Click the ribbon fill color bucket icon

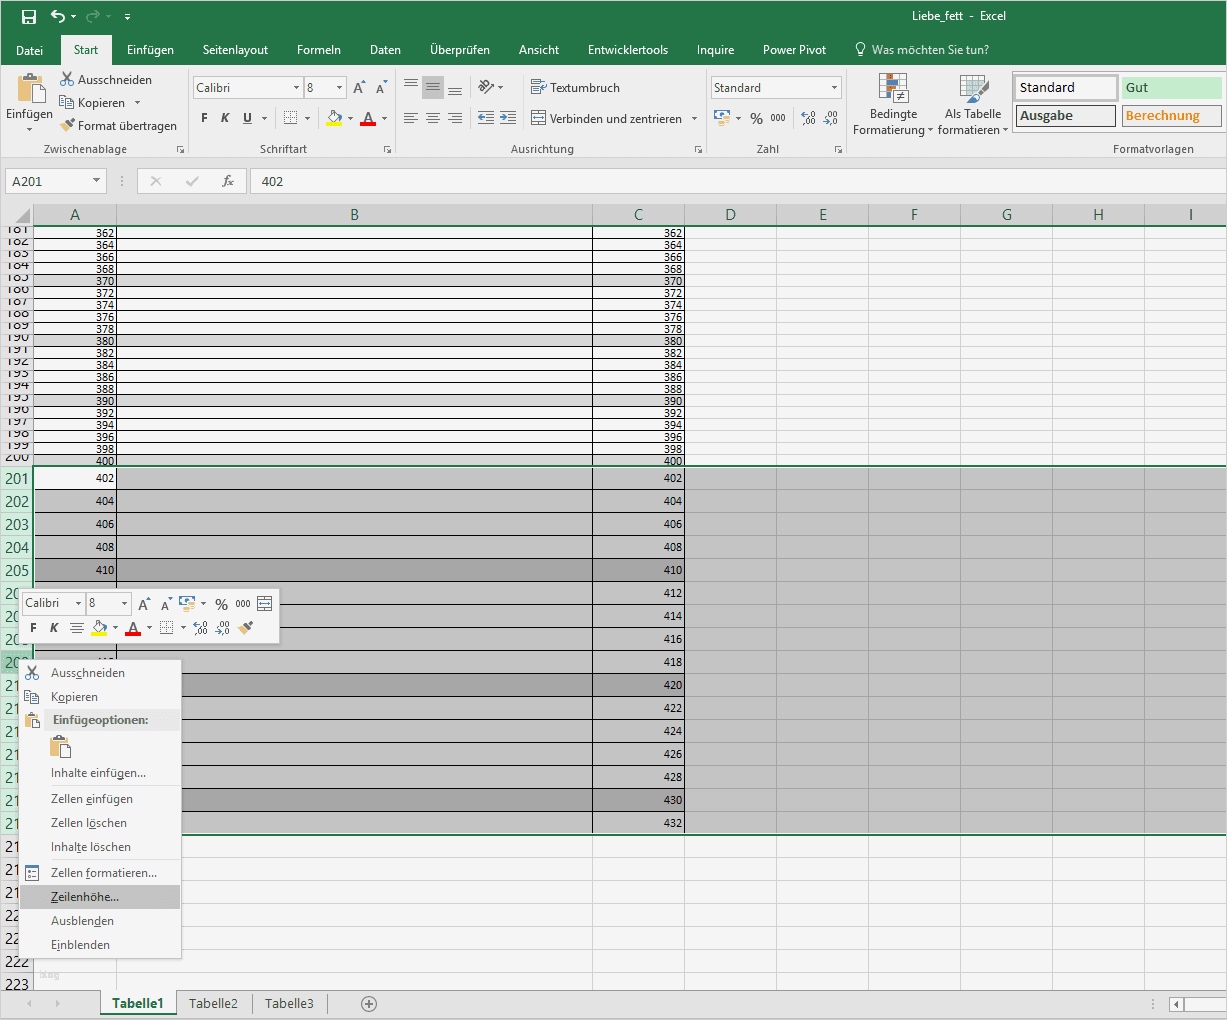pyautogui.click(x=334, y=118)
